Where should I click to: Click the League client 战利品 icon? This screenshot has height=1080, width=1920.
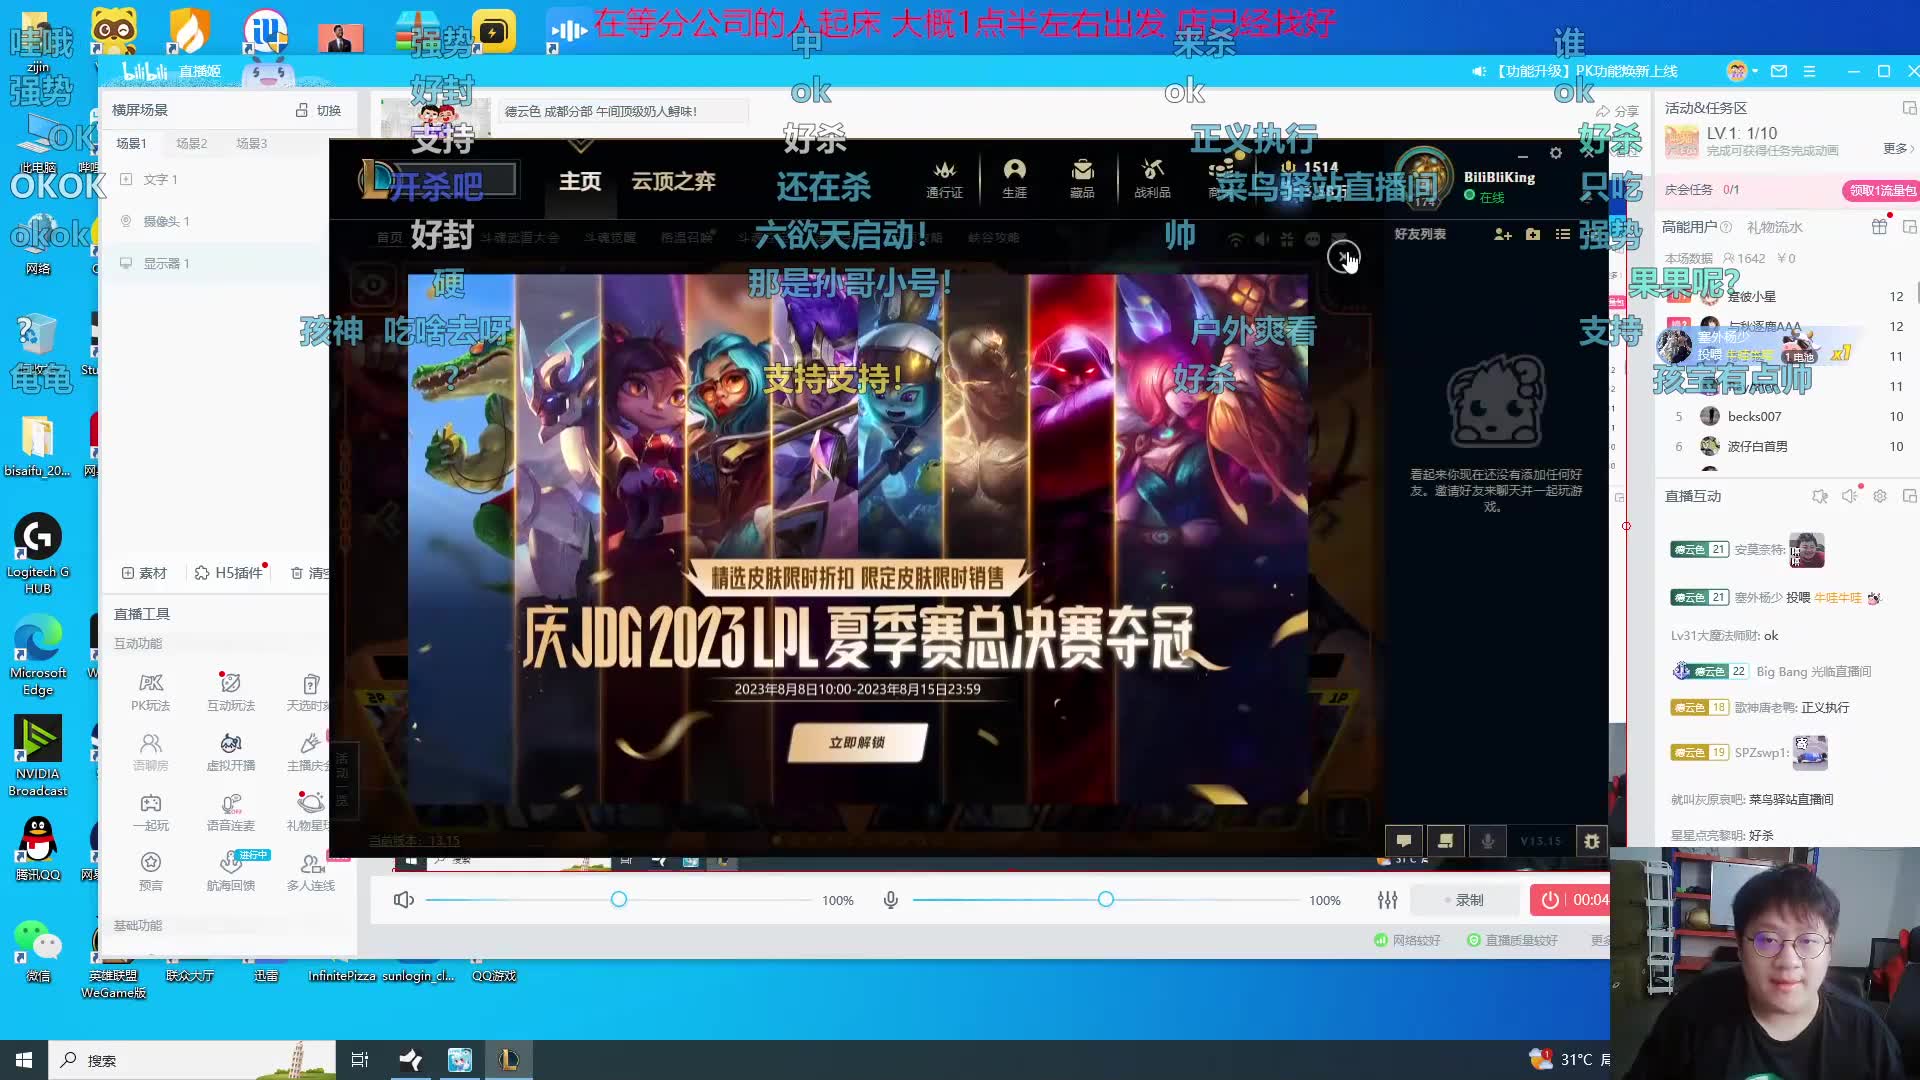(x=1152, y=180)
